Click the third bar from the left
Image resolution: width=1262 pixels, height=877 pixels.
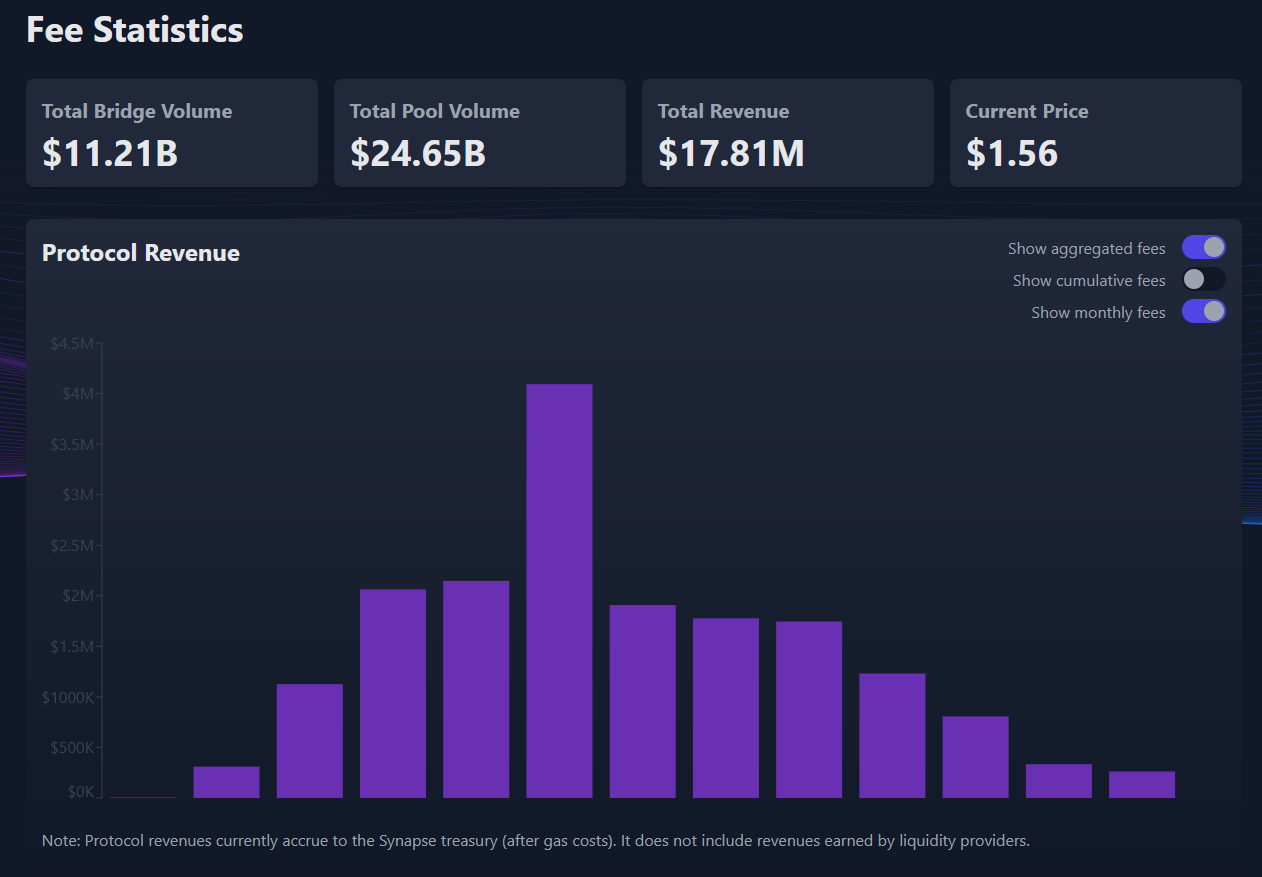tap(310, 741)
